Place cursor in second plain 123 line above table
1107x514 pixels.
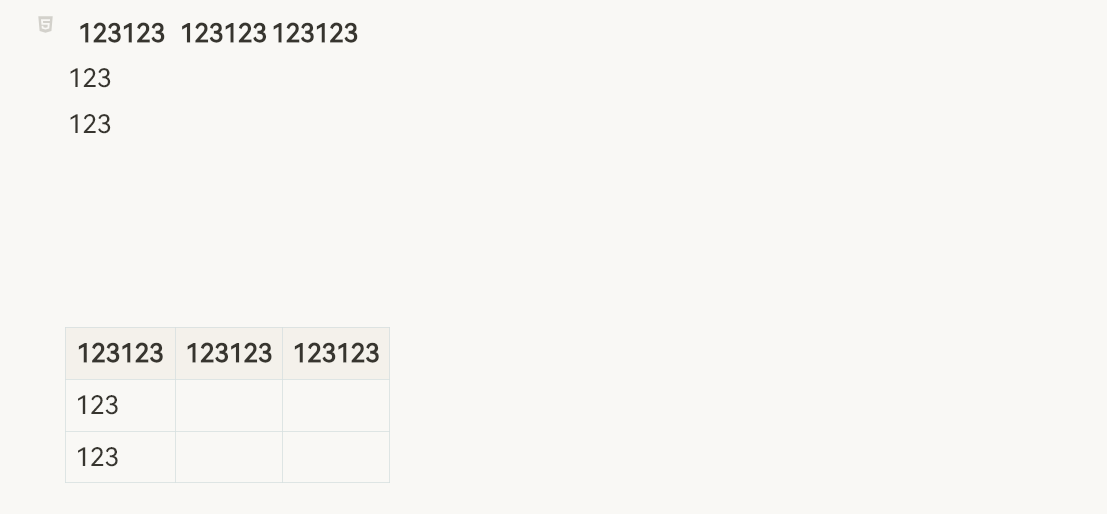pyautogui.click(x=90, y=125)
